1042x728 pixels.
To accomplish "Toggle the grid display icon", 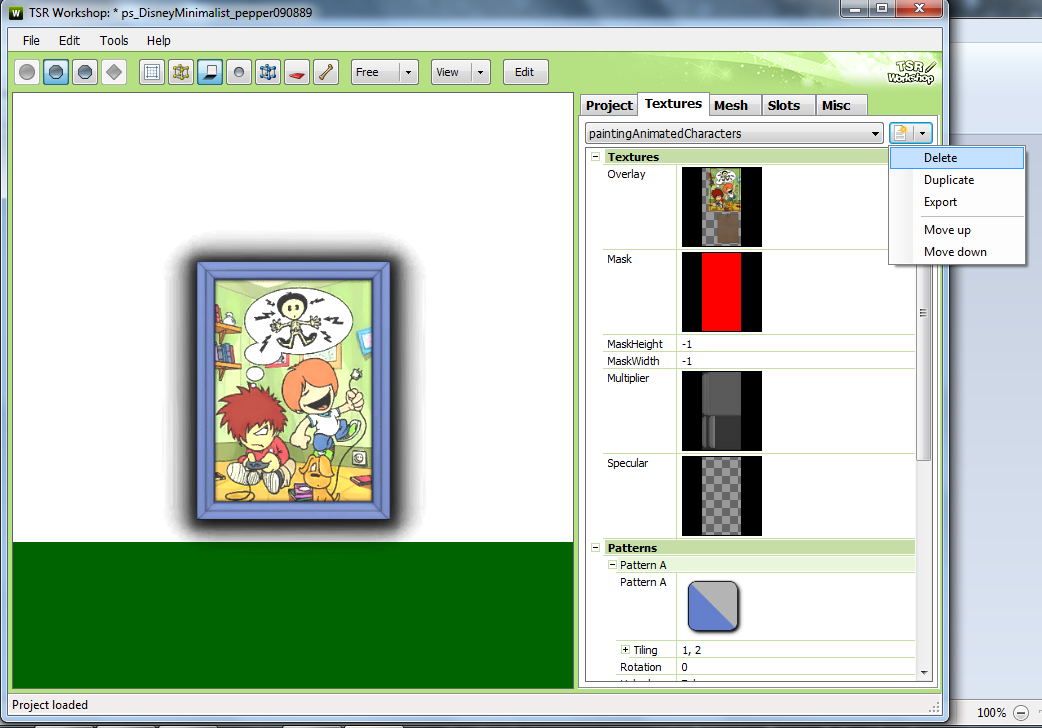I will pos(152,72).
